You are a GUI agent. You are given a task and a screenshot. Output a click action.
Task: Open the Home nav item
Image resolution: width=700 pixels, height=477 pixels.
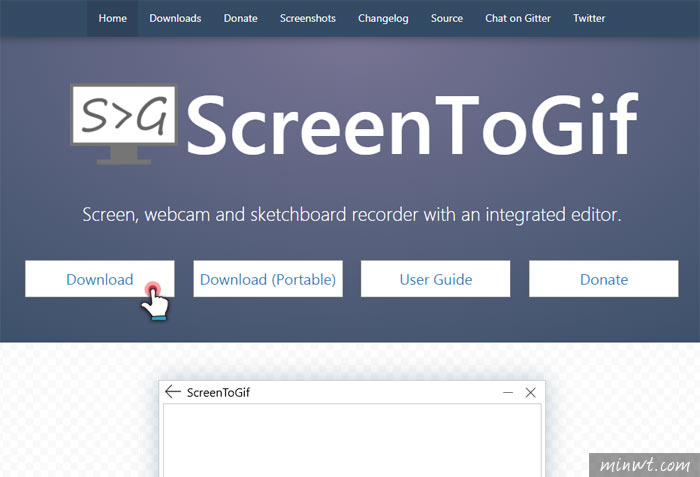tap(112, 18)
